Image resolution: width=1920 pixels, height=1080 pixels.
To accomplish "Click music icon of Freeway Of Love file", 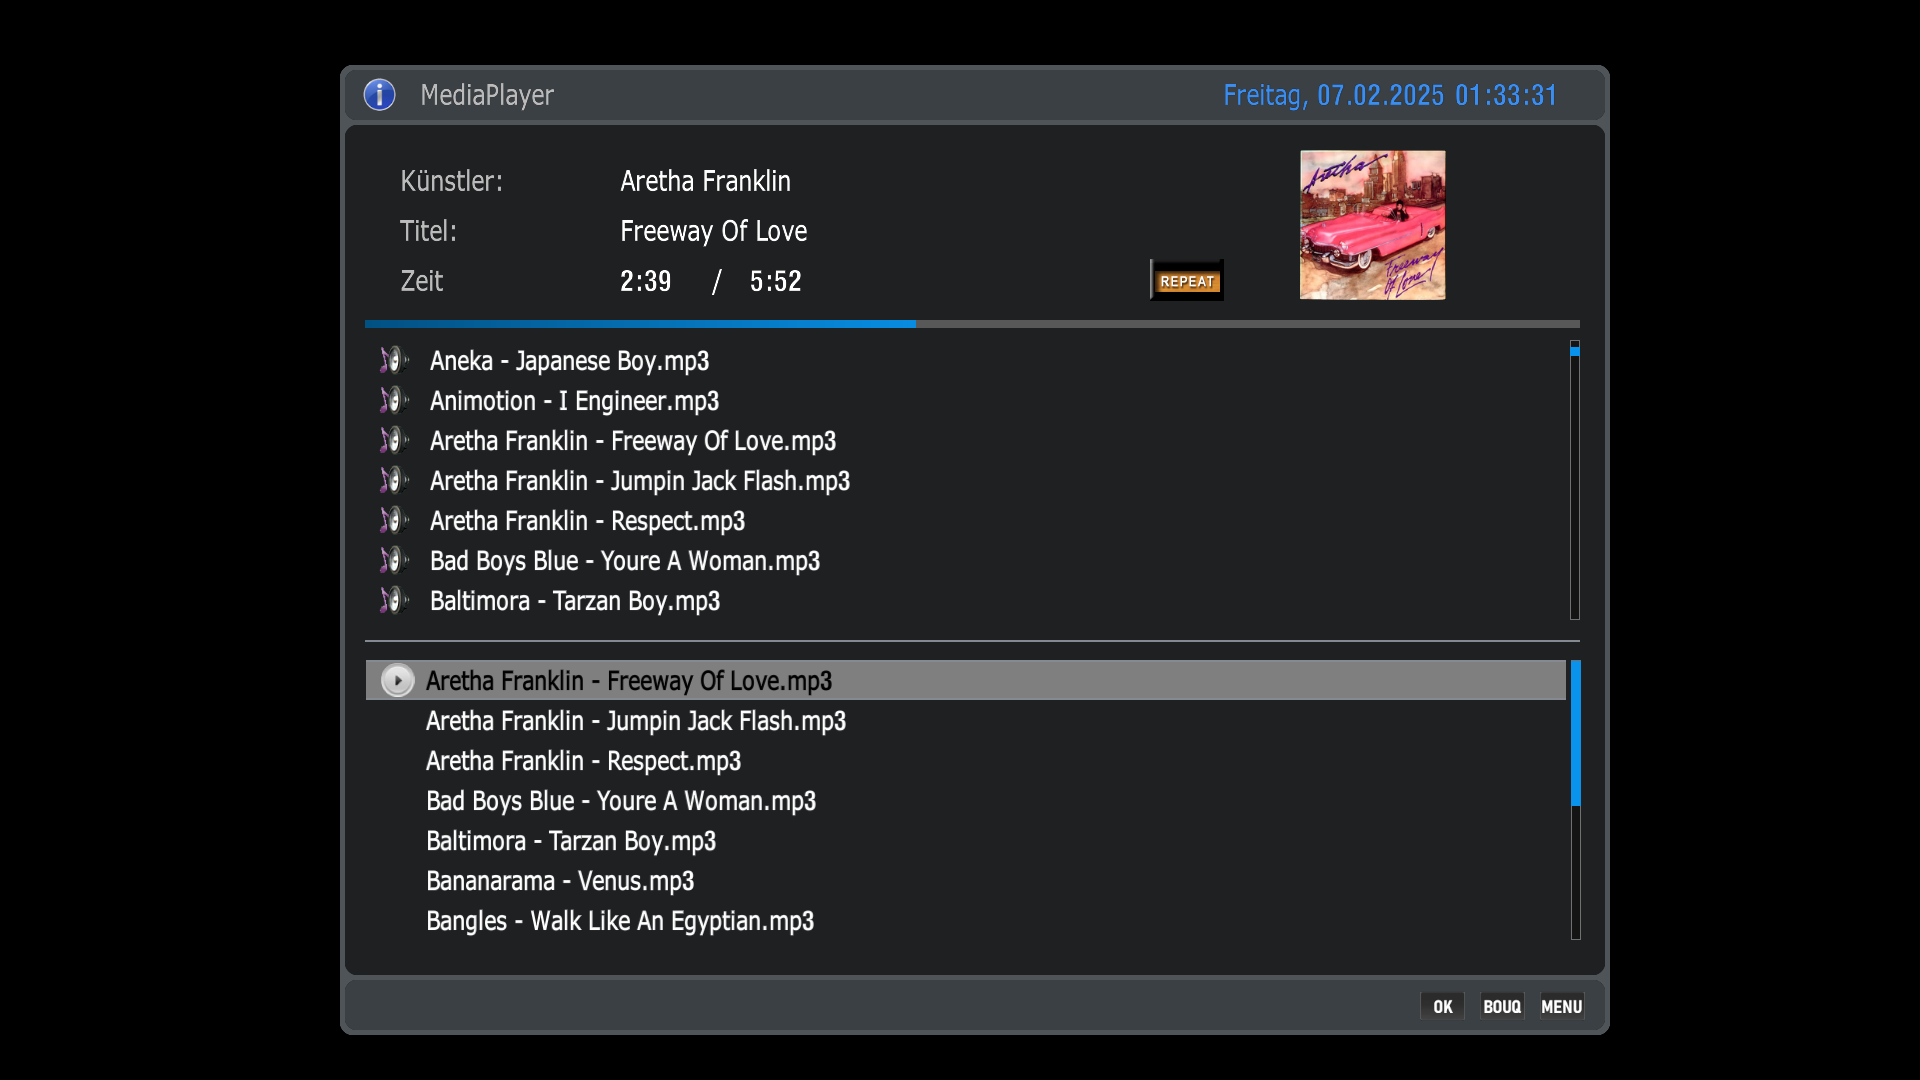I will (x=393, y=440).
